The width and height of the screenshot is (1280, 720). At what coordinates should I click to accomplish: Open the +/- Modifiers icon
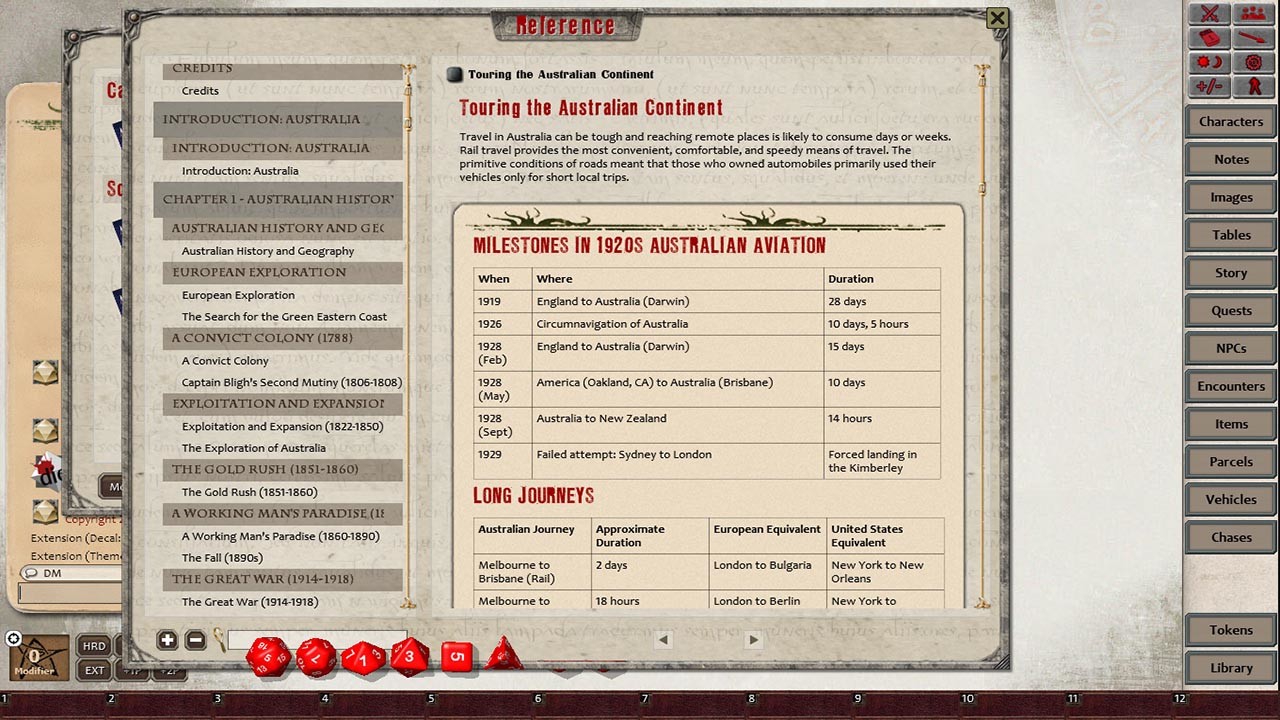(x=1210, y=87)
